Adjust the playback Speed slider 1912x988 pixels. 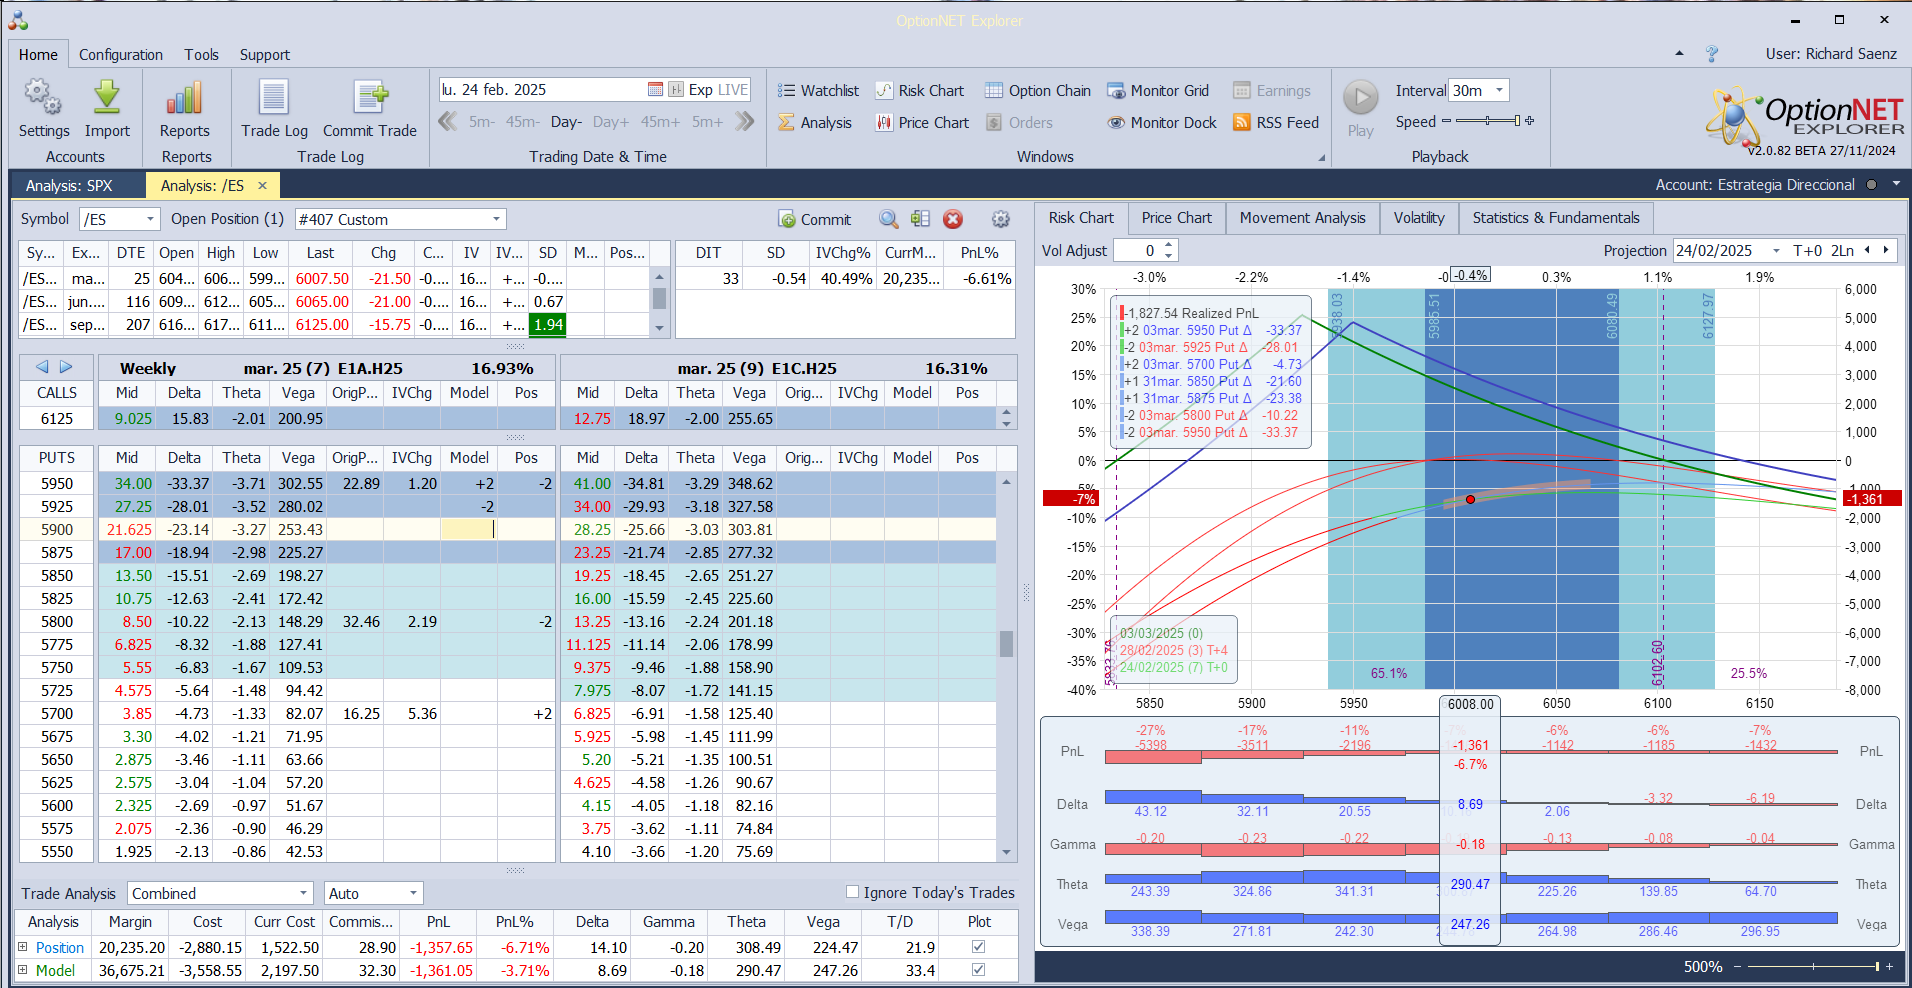(1488, 121)
